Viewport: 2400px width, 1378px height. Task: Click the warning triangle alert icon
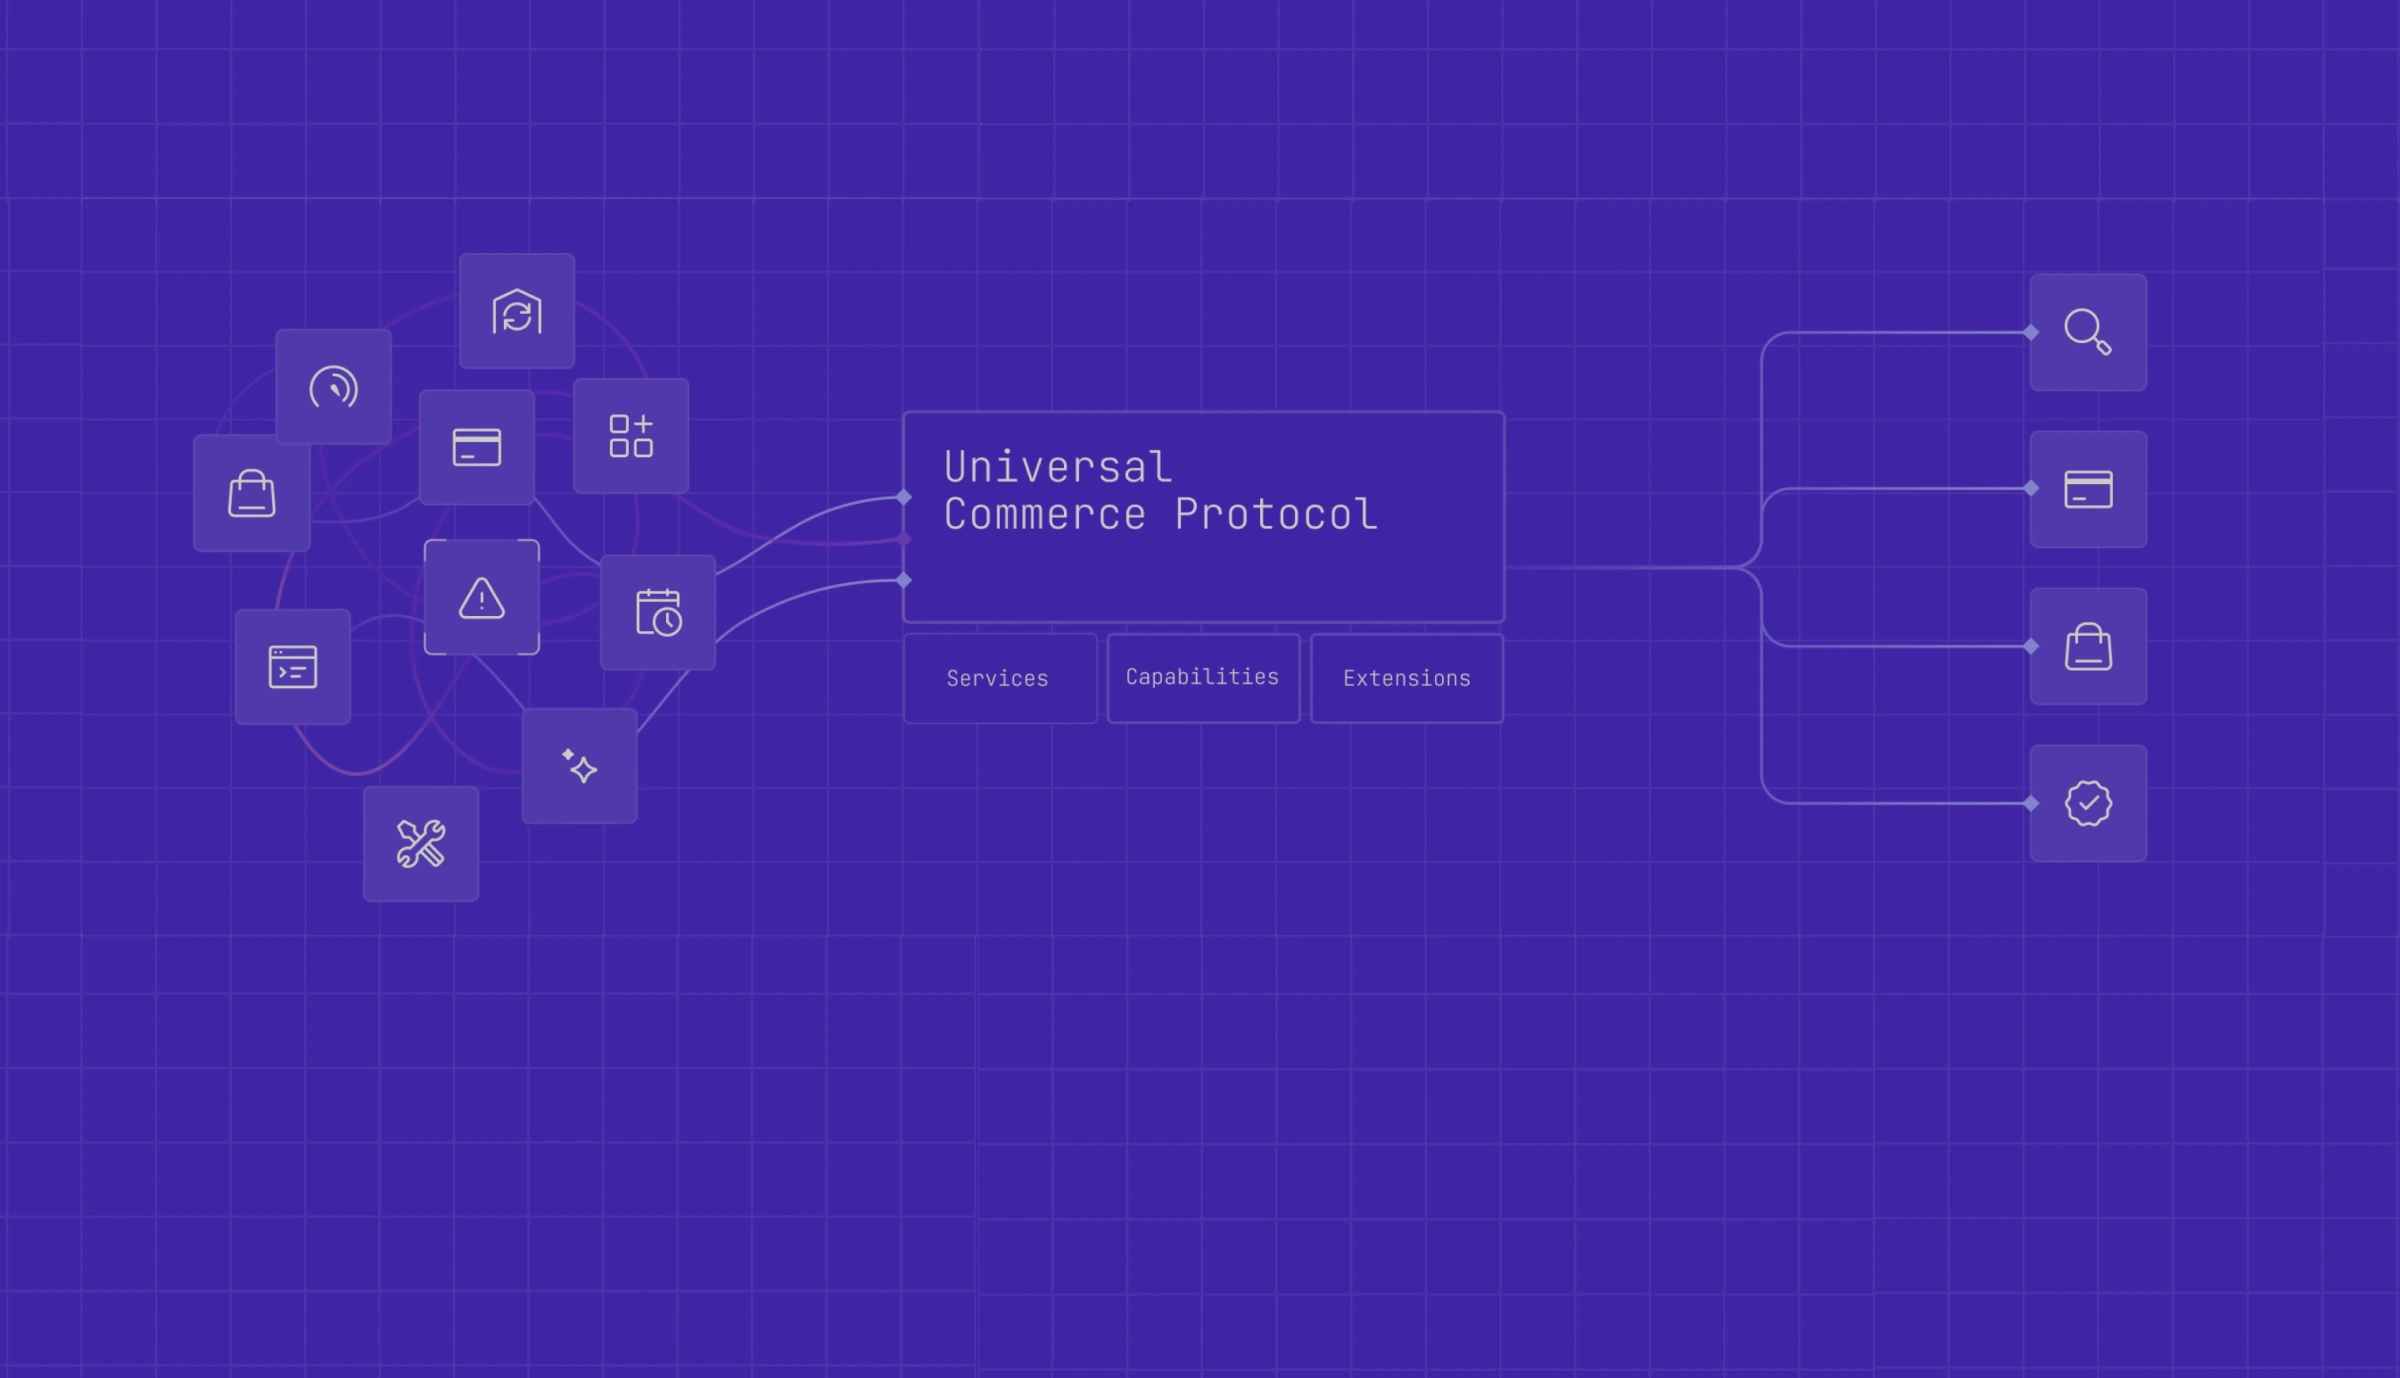pos(481,598)
